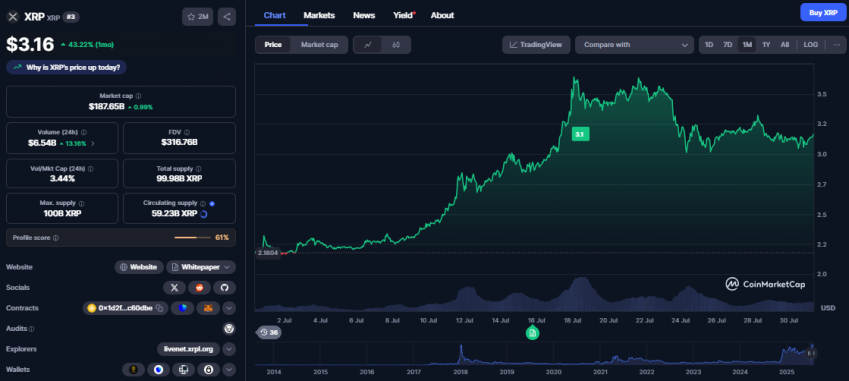This screenshot has width=849, height=381.
Task: Open the TradingView chart button
Action: pyautogui.click(x=536, y=45)
